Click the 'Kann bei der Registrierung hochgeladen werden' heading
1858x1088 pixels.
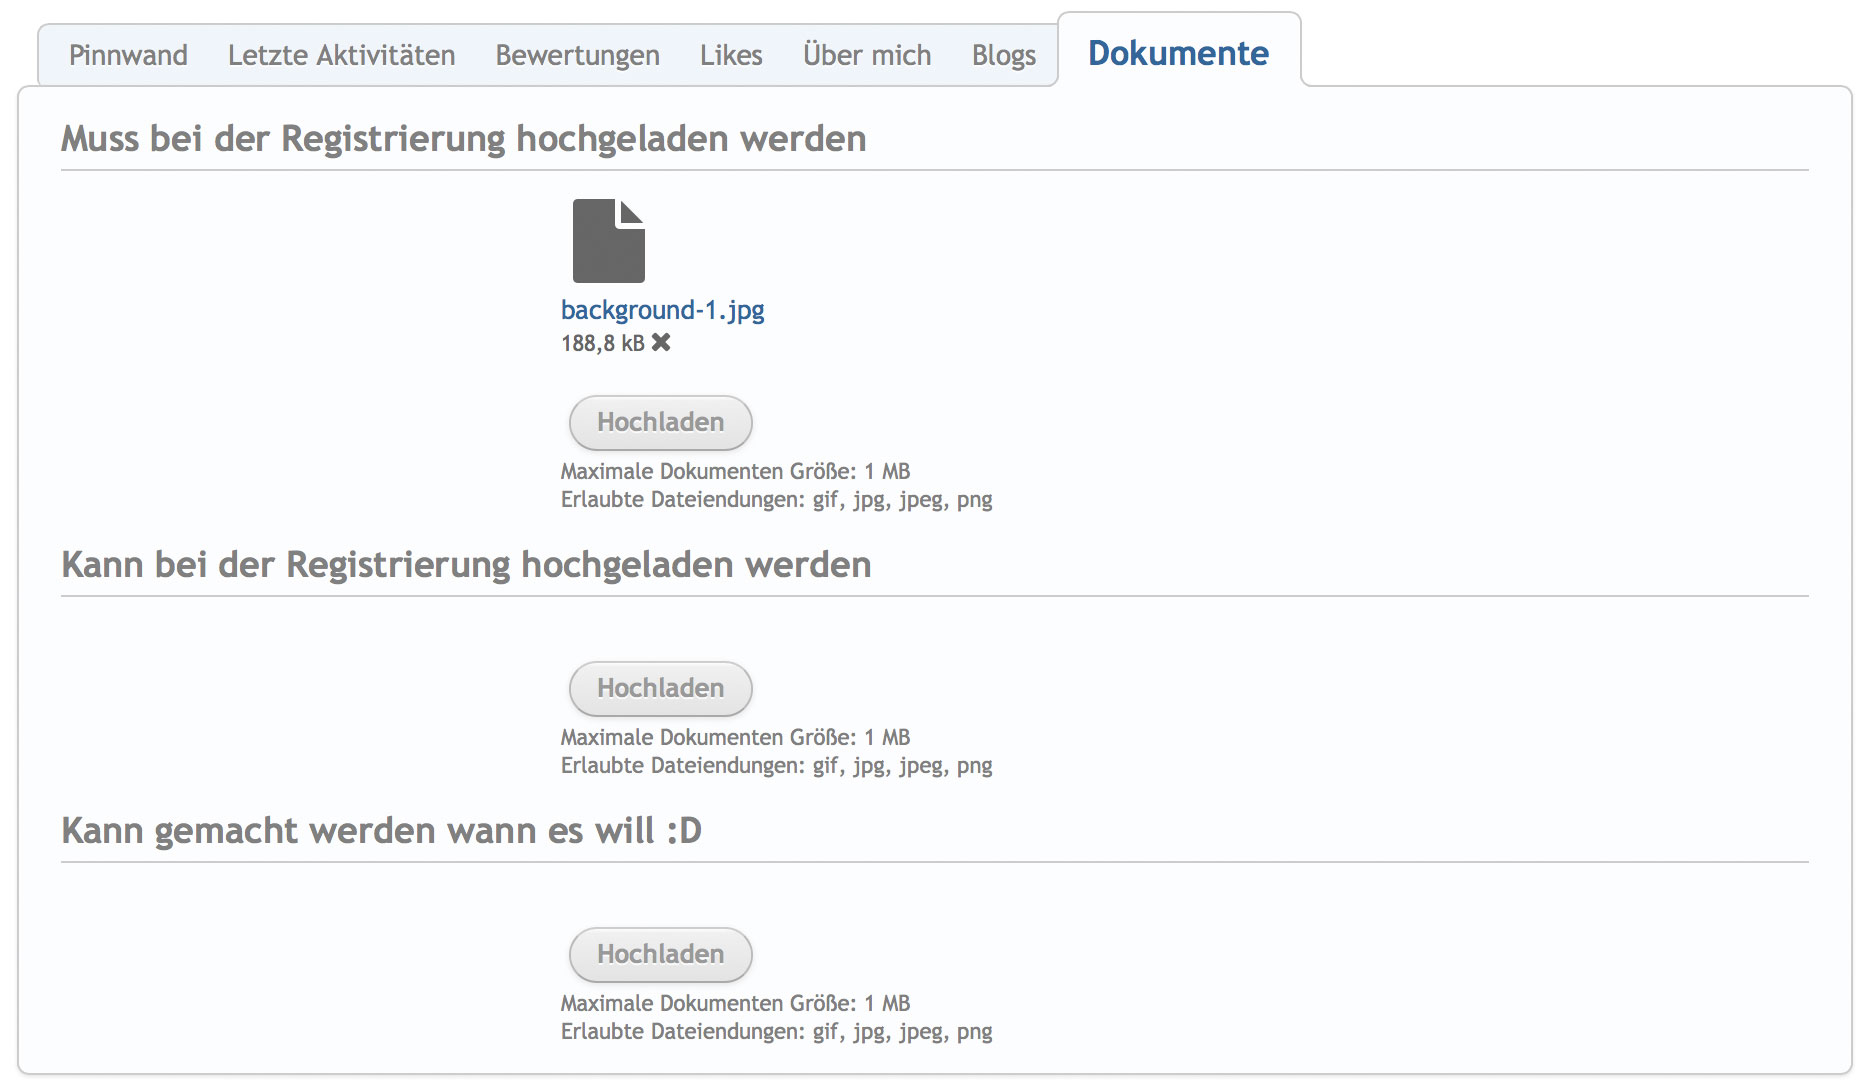(x=466, y=565)
